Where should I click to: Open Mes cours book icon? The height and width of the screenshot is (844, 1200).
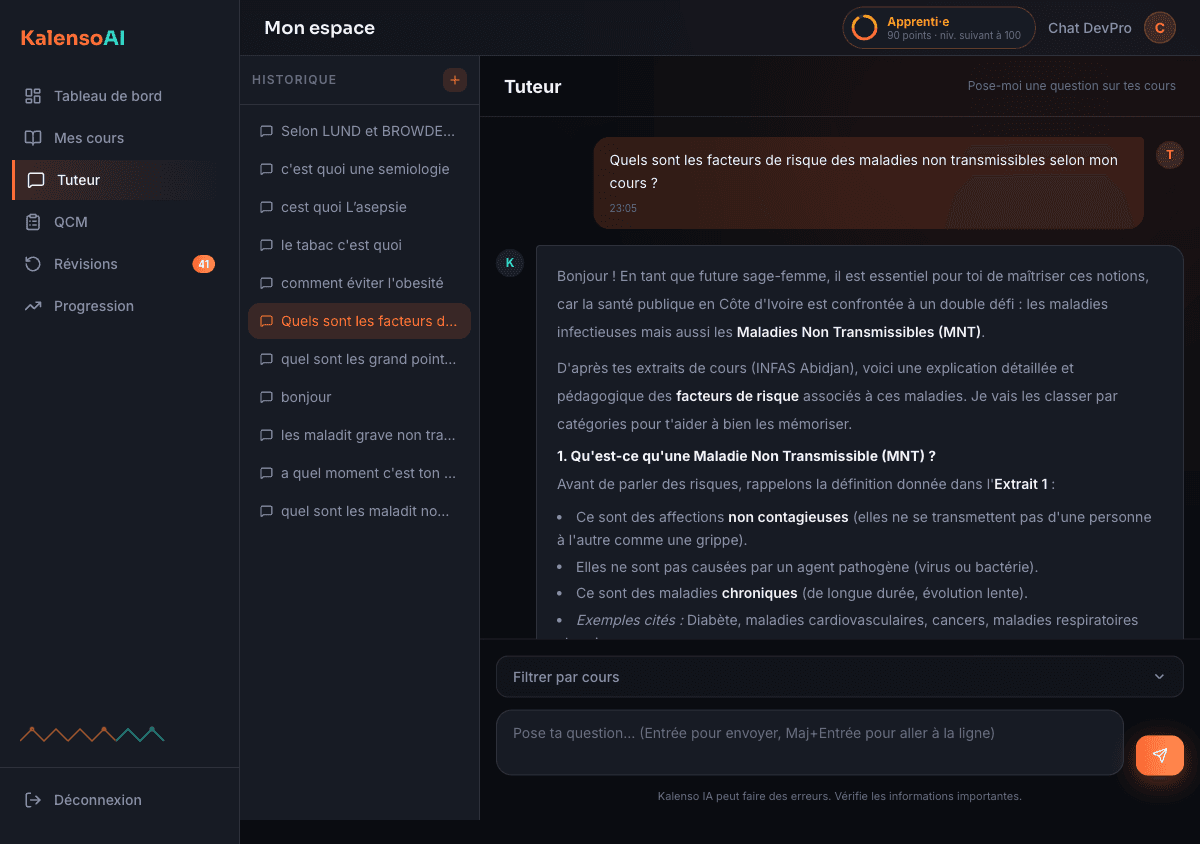(x=33, y=138)
